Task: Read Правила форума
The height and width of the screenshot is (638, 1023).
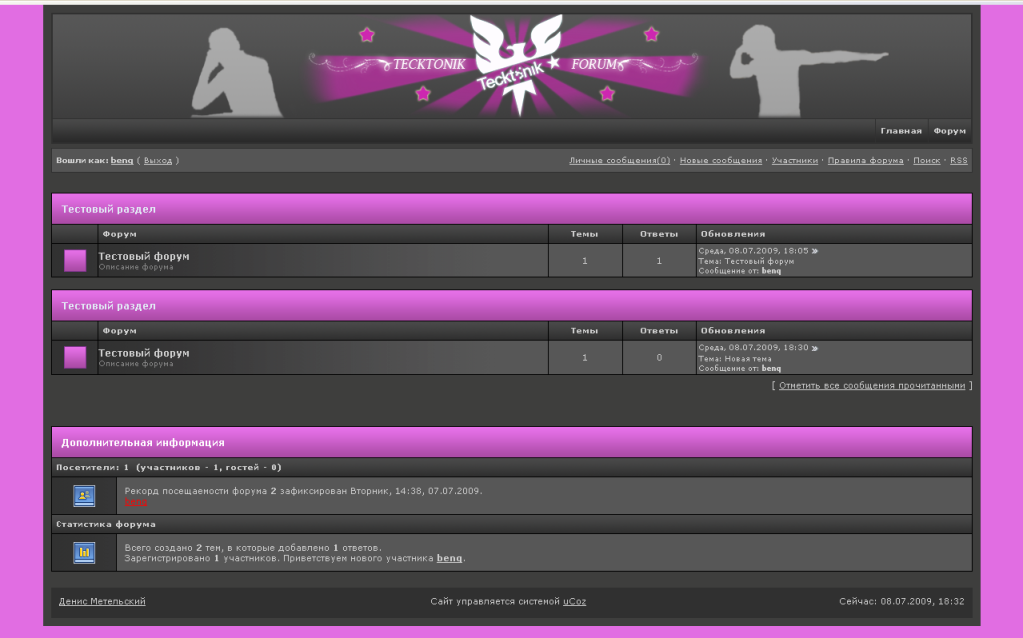Action: [866, 160]
